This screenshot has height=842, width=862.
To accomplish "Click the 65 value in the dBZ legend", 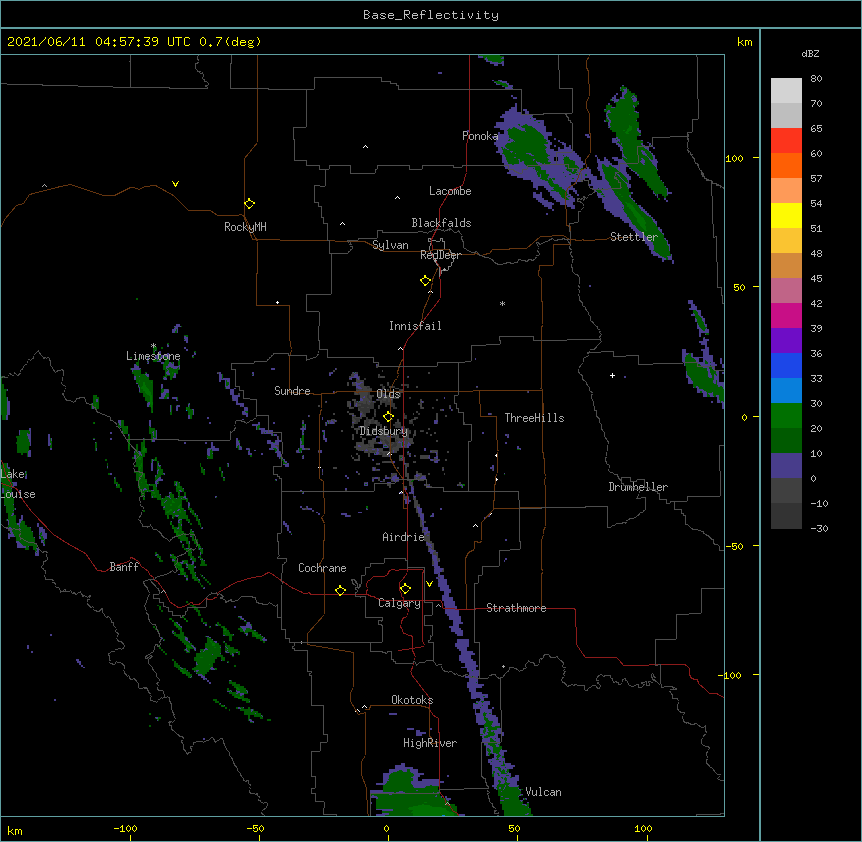I will tap(816, 128).
